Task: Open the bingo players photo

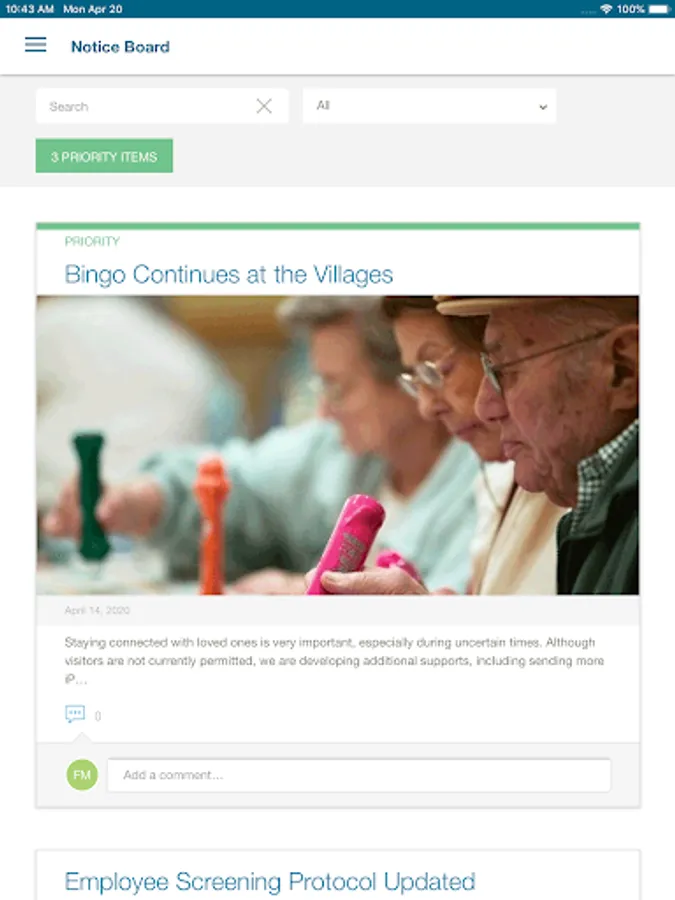Action: [338, 445]
